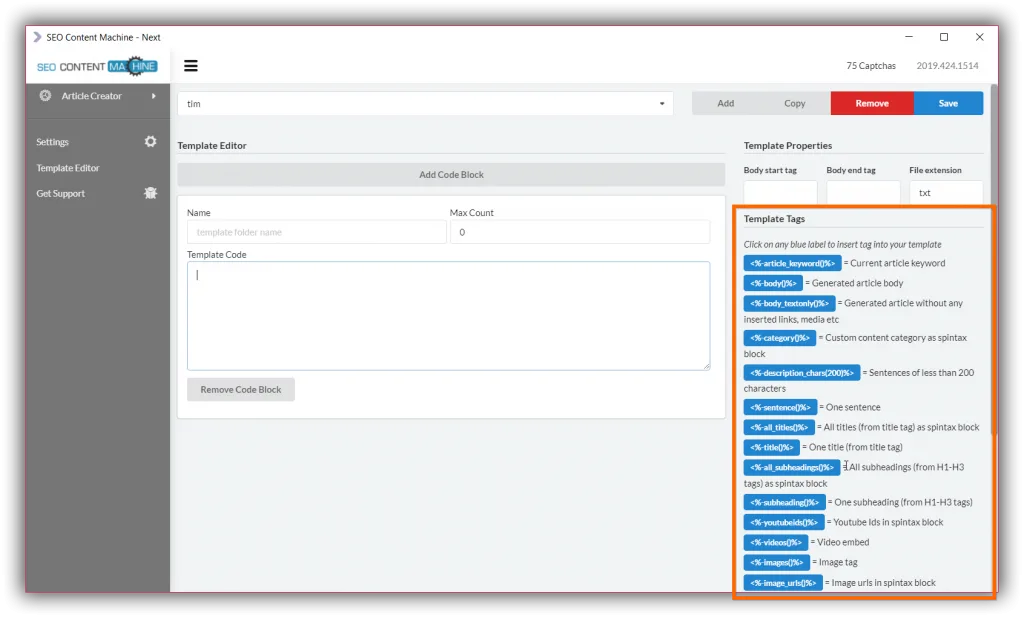Expand the Article Creator arrow
This screenshot has height=618, width=1024.
(153, 95)
